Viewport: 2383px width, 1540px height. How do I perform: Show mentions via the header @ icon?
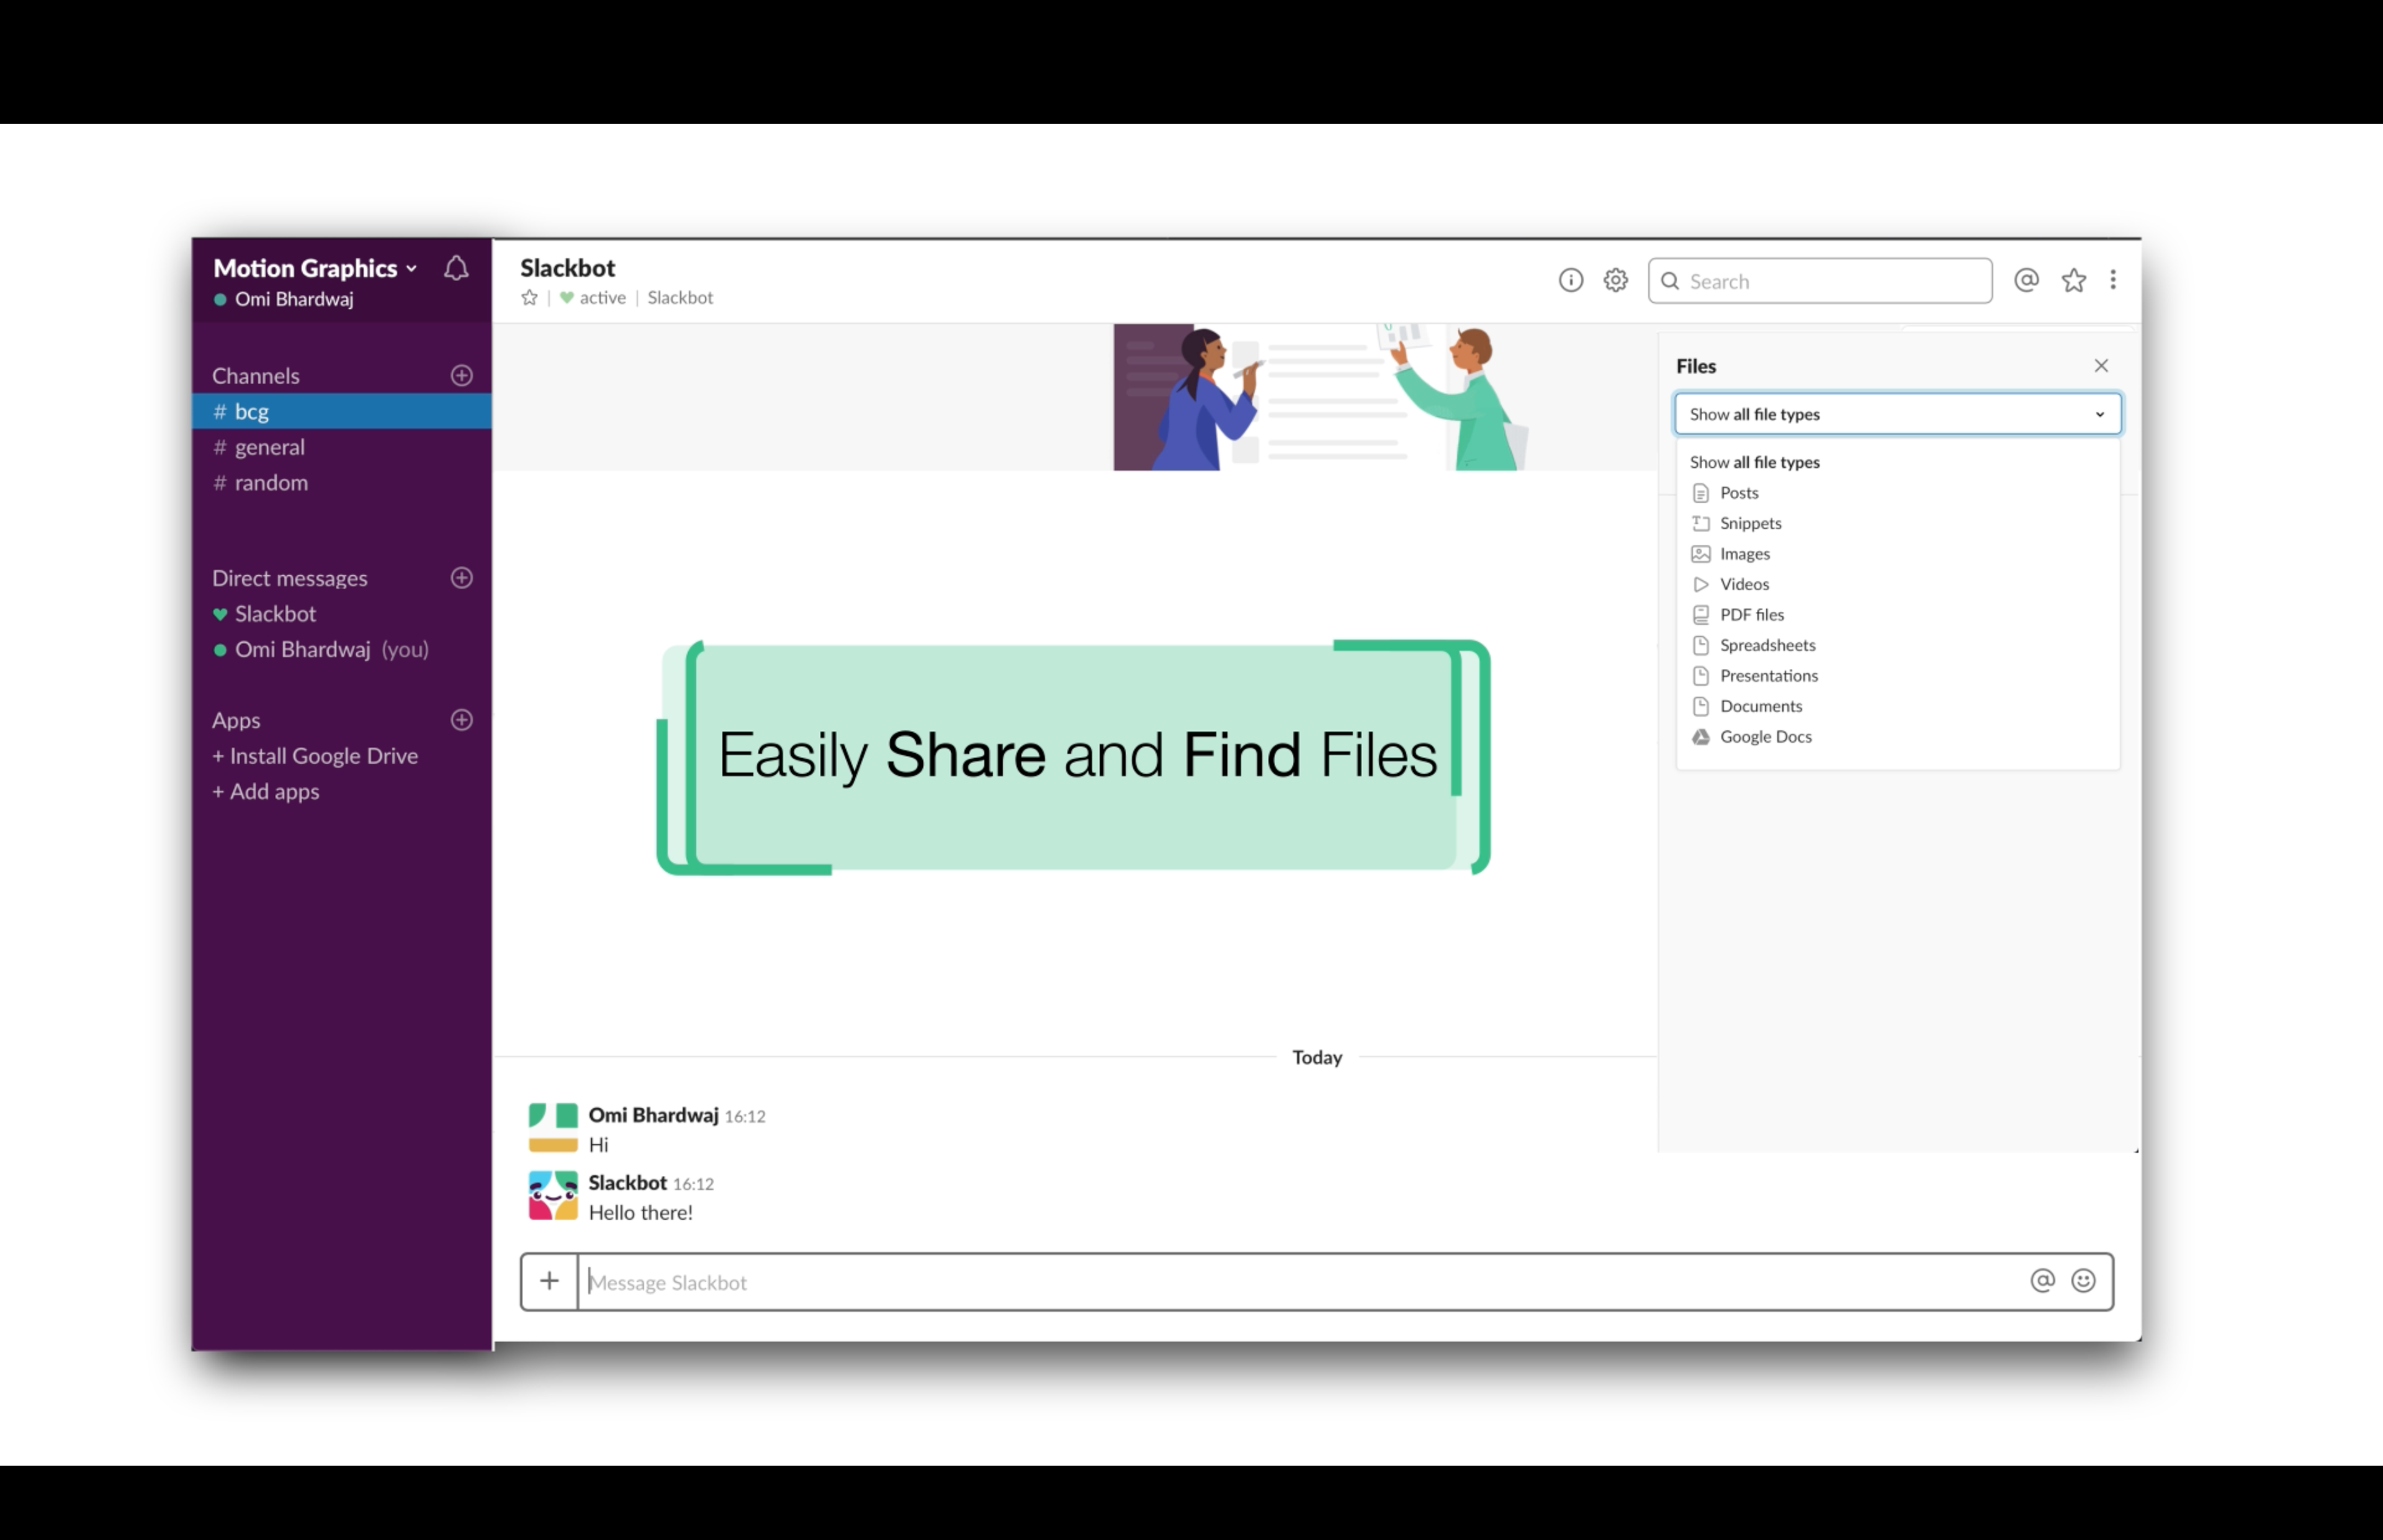point(2026,281)
